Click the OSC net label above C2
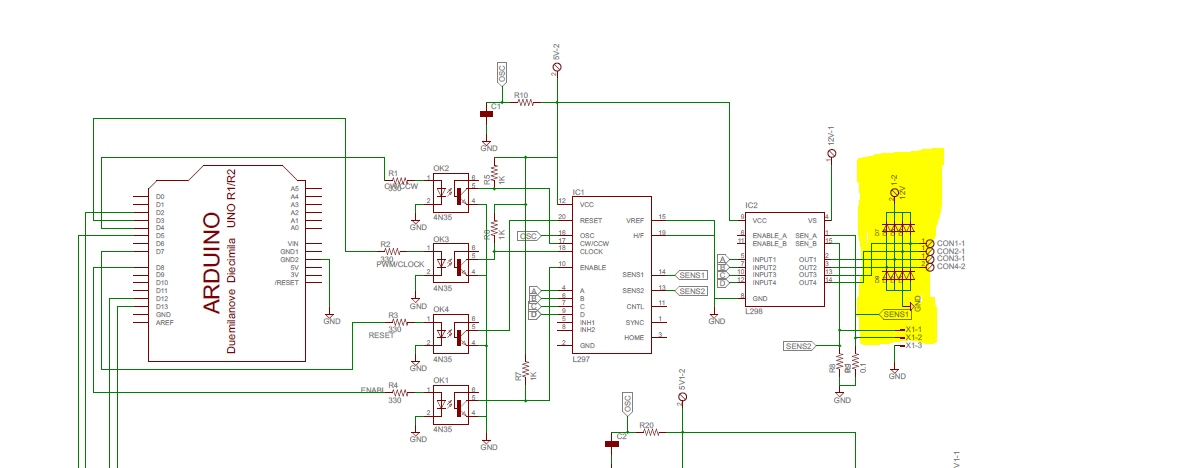 coord(627,403)
